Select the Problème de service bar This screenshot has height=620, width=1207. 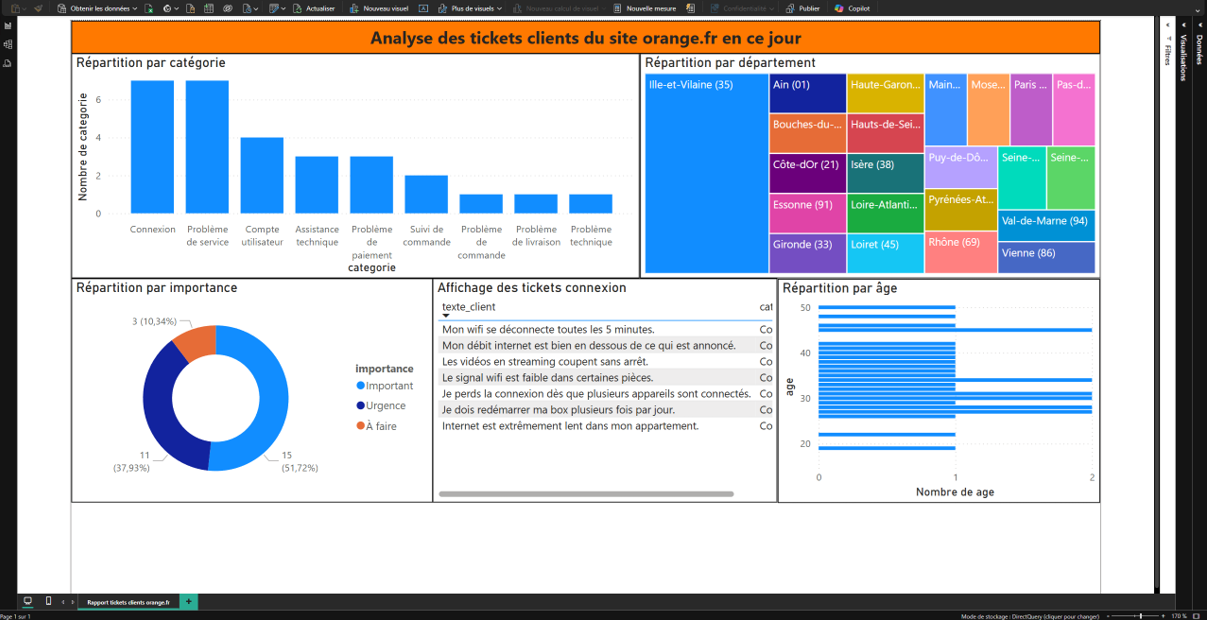coord(207,147)
